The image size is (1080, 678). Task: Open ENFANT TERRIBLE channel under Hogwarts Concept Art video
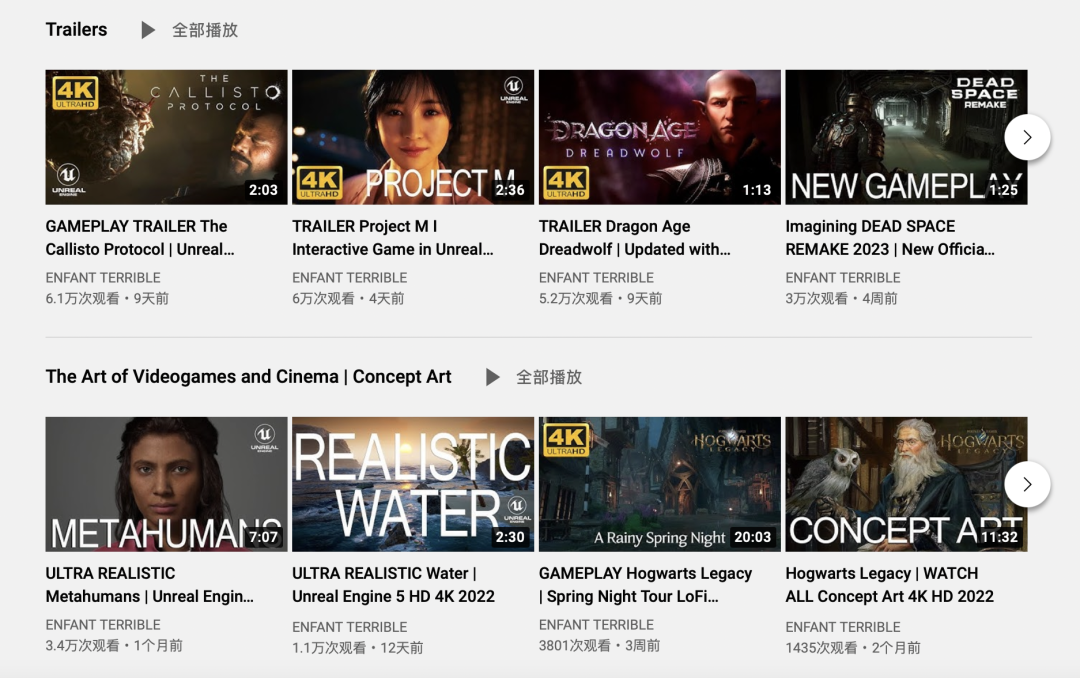[842, 627]
